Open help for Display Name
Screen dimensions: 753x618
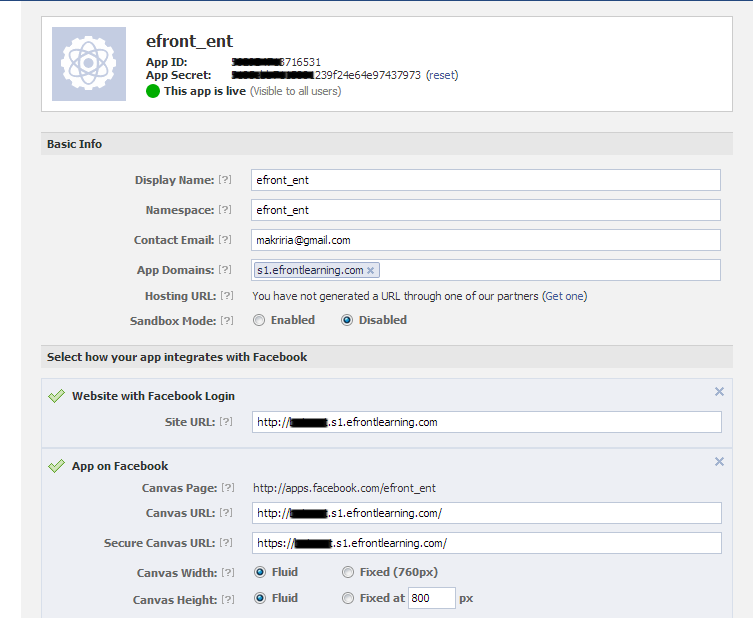(225, 180)
